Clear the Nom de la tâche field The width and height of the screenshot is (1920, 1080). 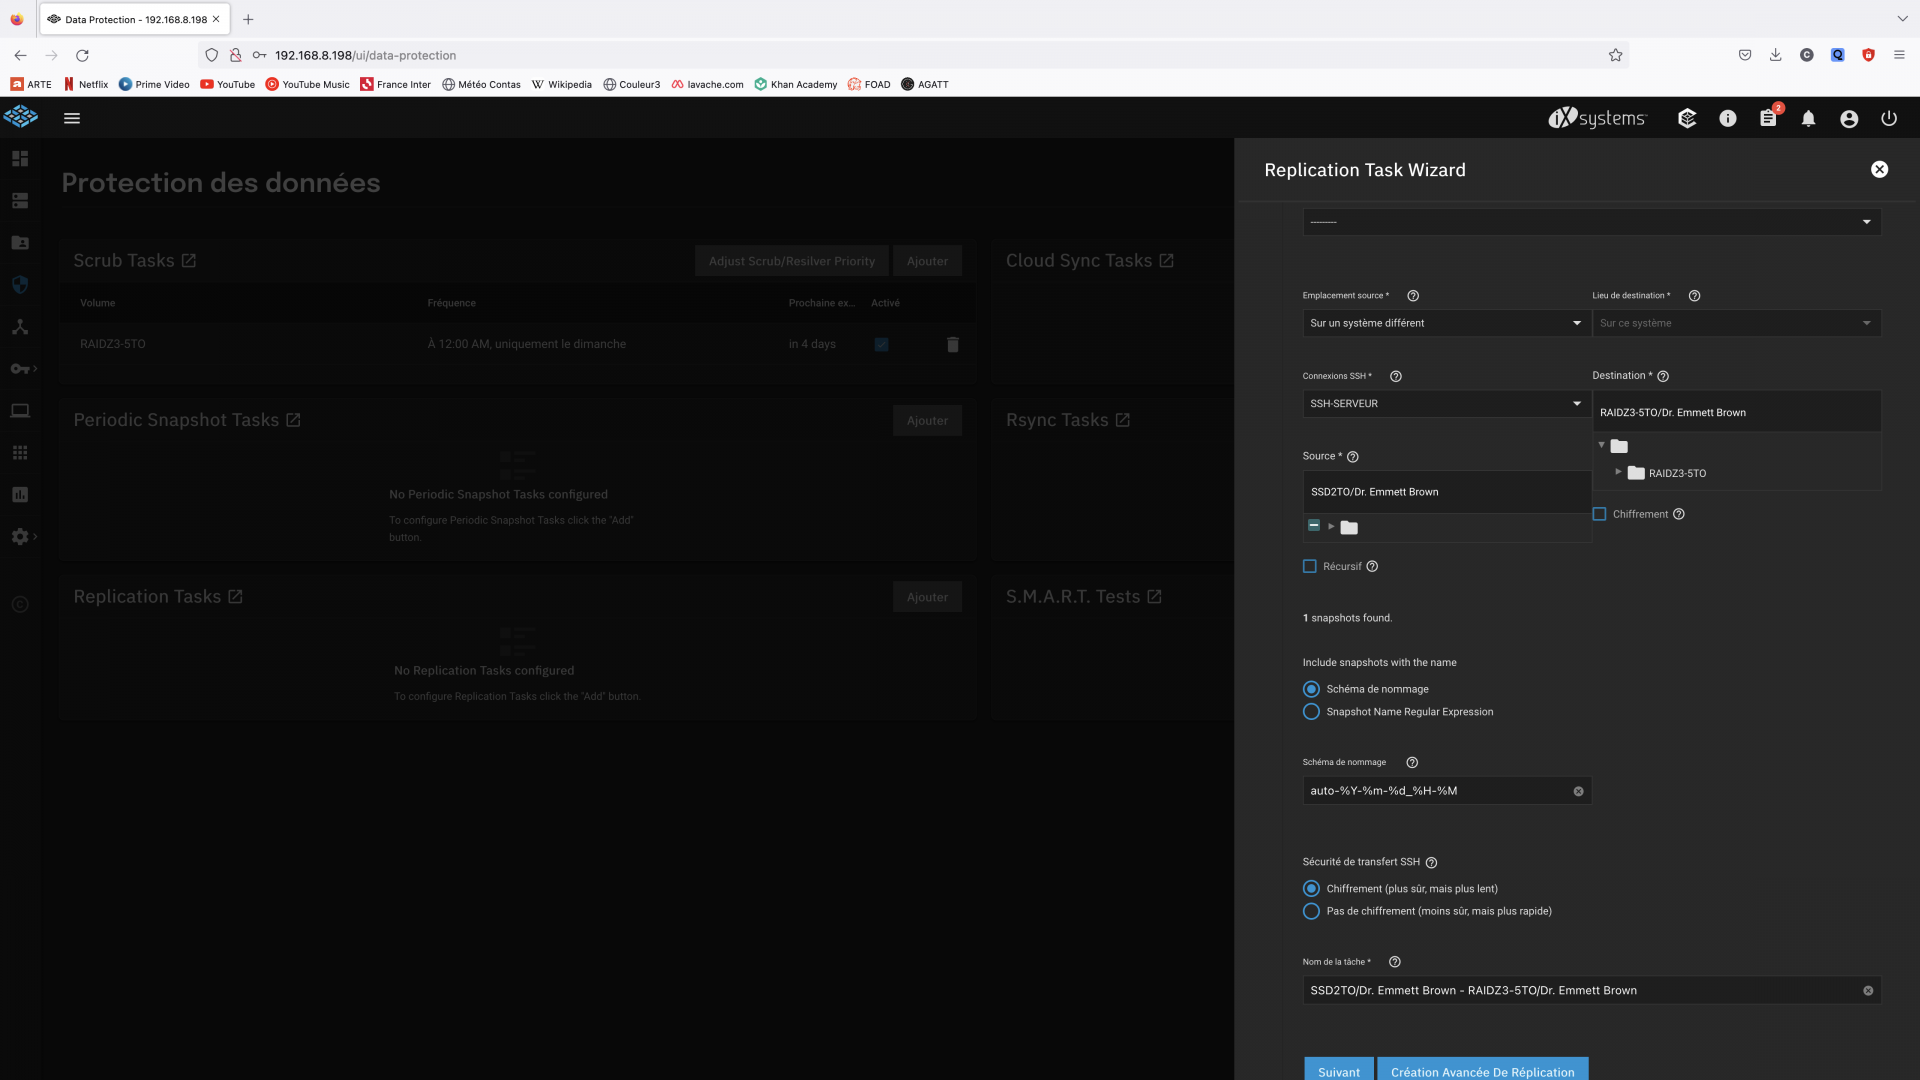[x=1868, y=991]
